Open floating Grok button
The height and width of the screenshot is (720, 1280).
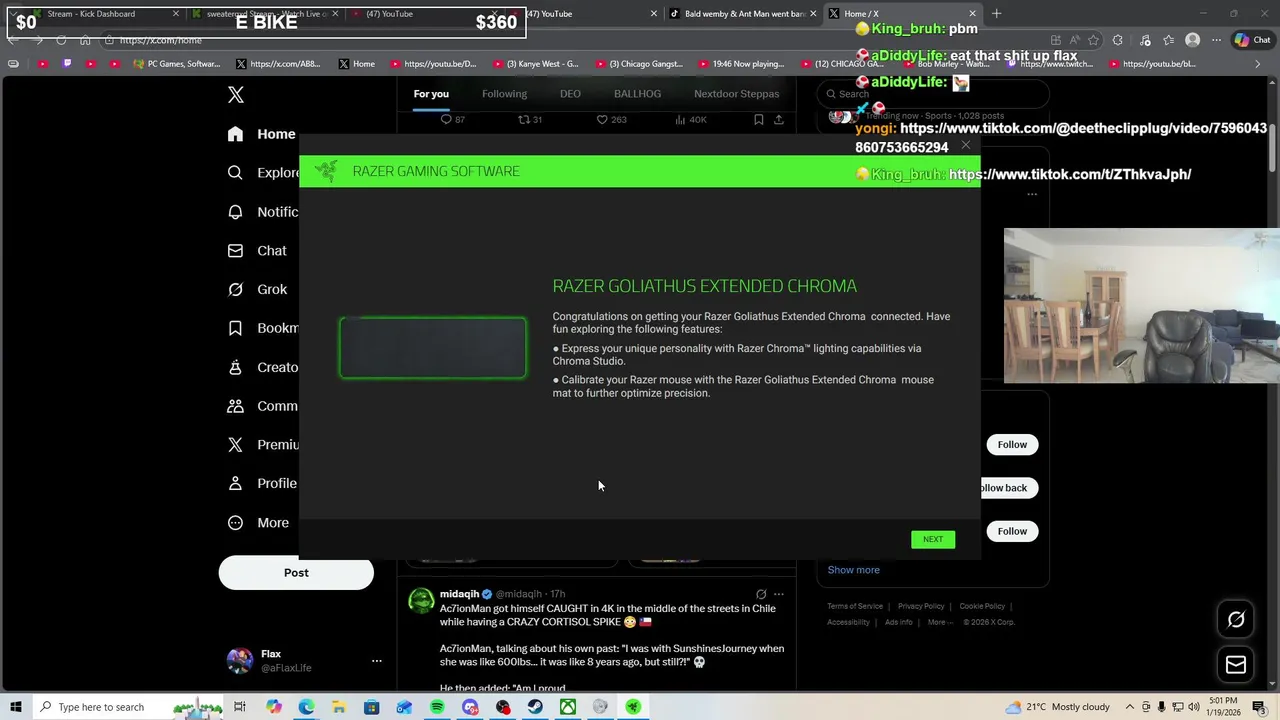(x=1236, y=620)
